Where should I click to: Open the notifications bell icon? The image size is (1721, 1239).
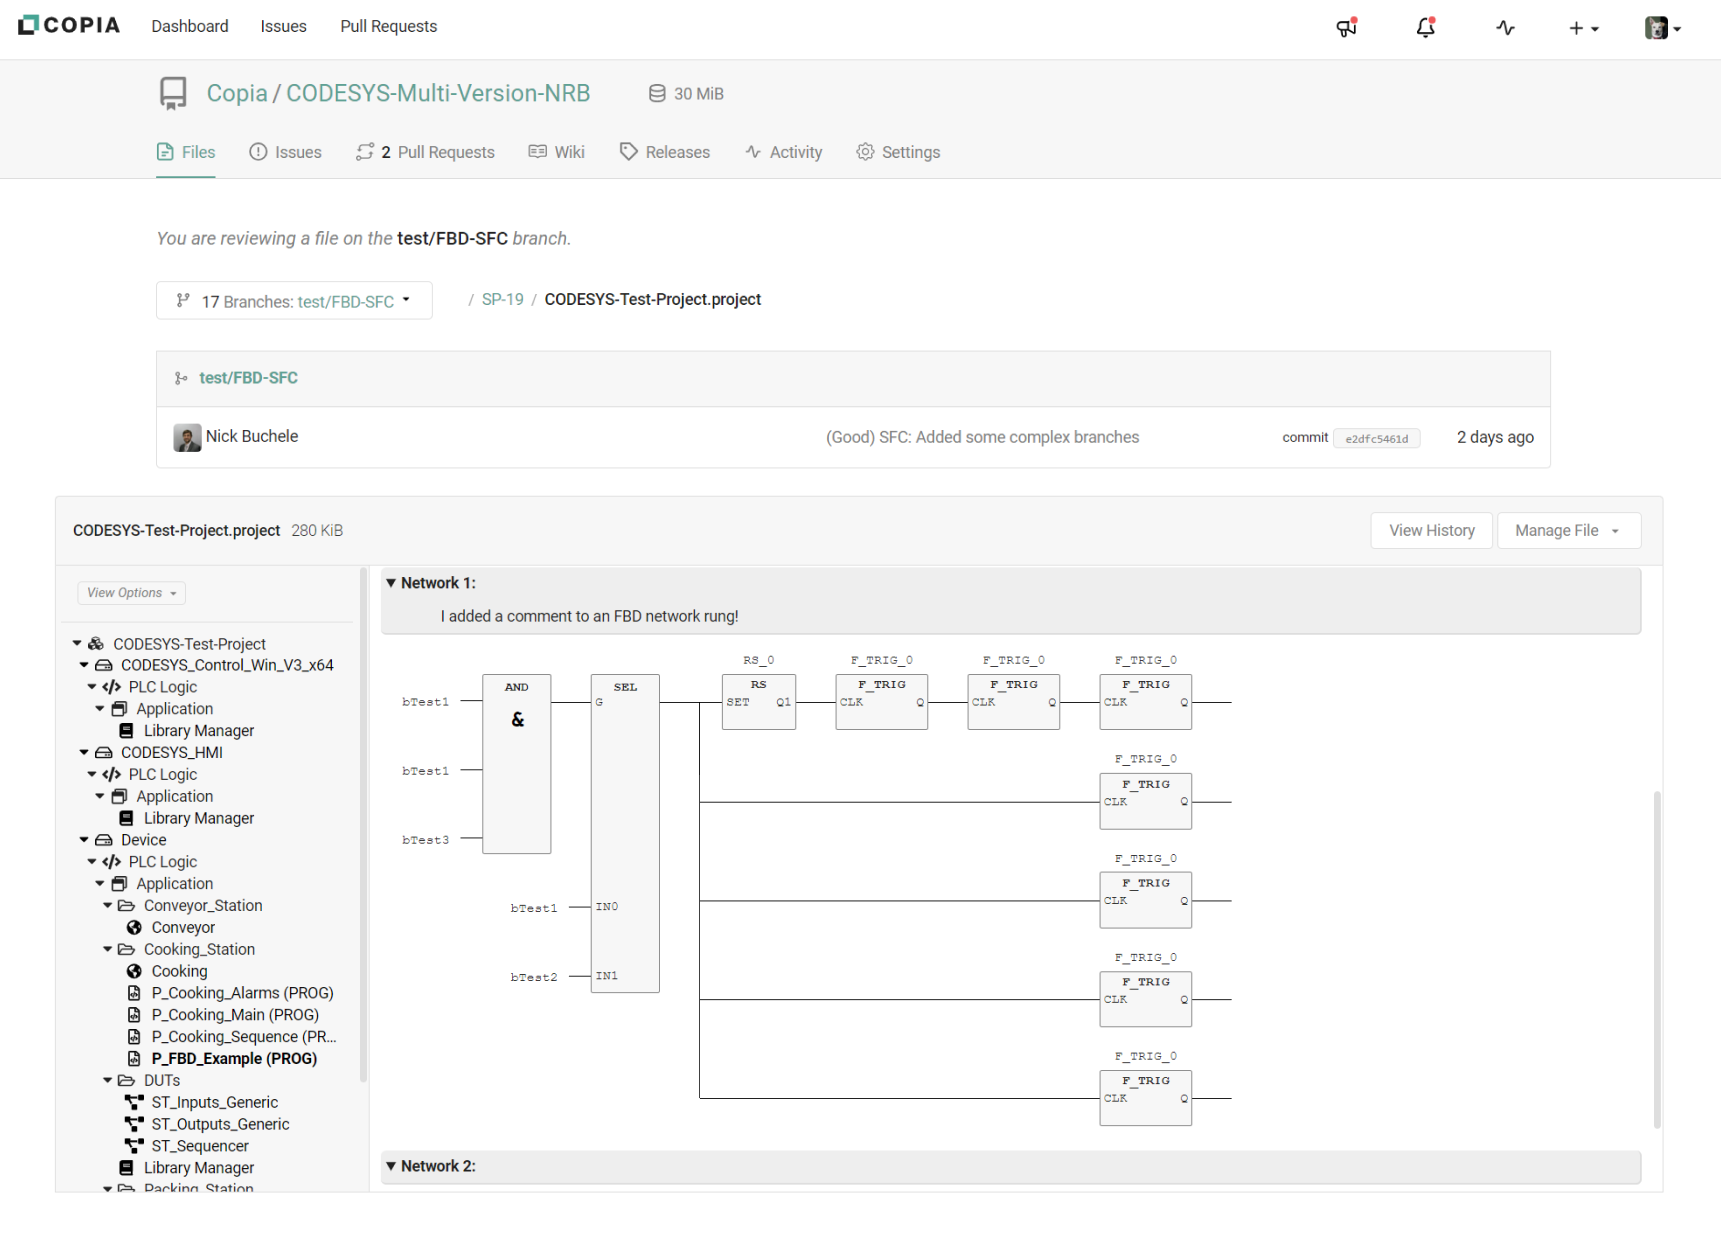tap(1425, 28)
